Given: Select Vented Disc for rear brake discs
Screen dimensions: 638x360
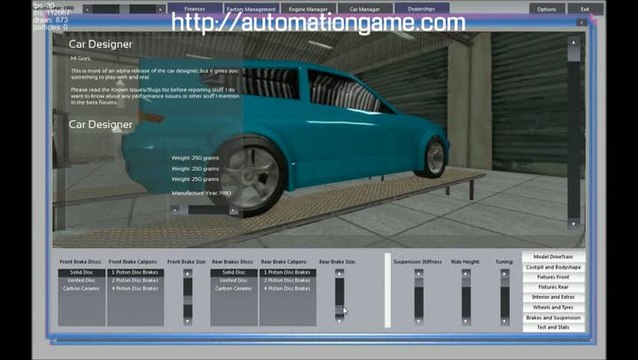Looking at the screenshot, I should pyautogui.click(x=234, y=280).
